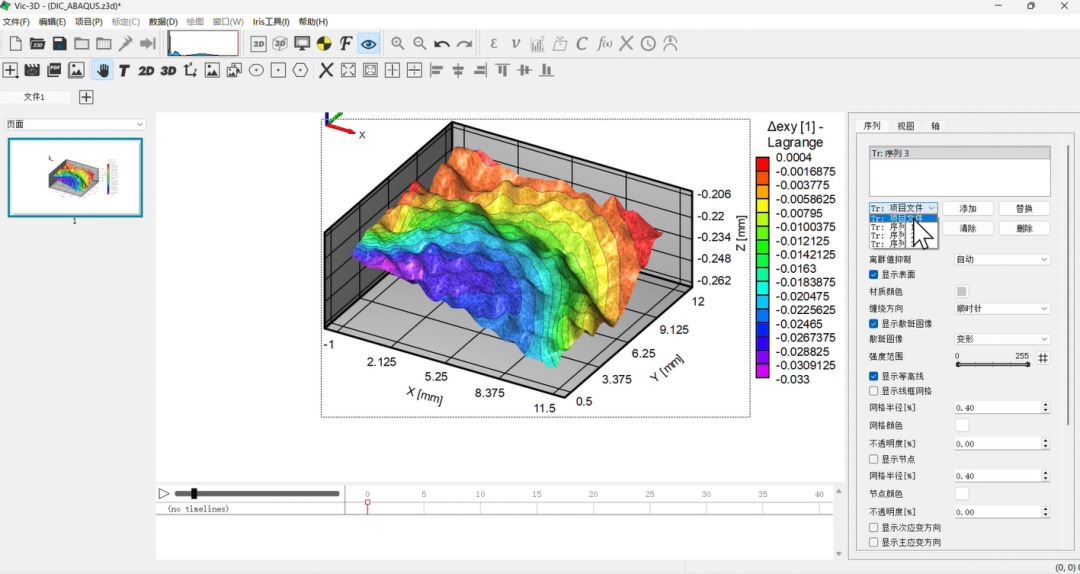Select the hand pan tool
Image resolution: width=1080 pixels, height=574 pixels.
[x=102, y=70]
